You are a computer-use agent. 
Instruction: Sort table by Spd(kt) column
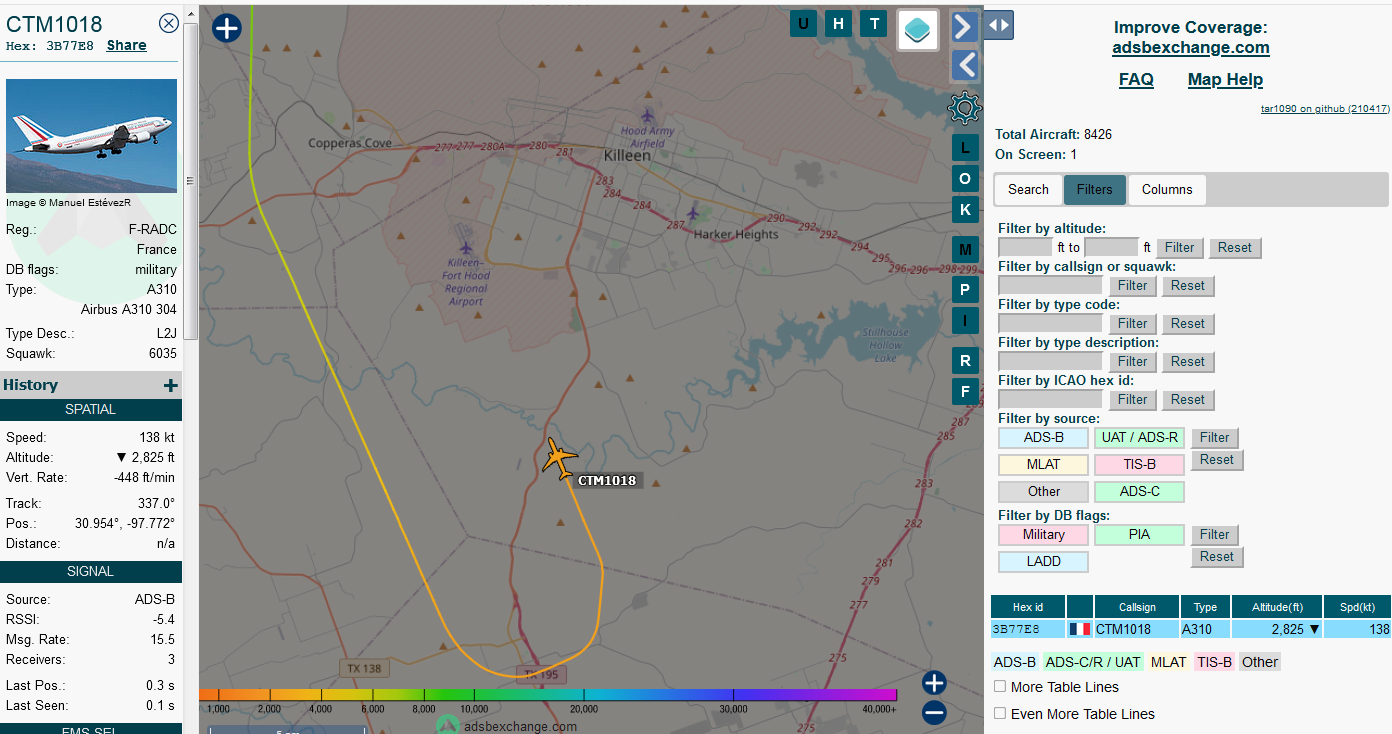(1357, 607)
